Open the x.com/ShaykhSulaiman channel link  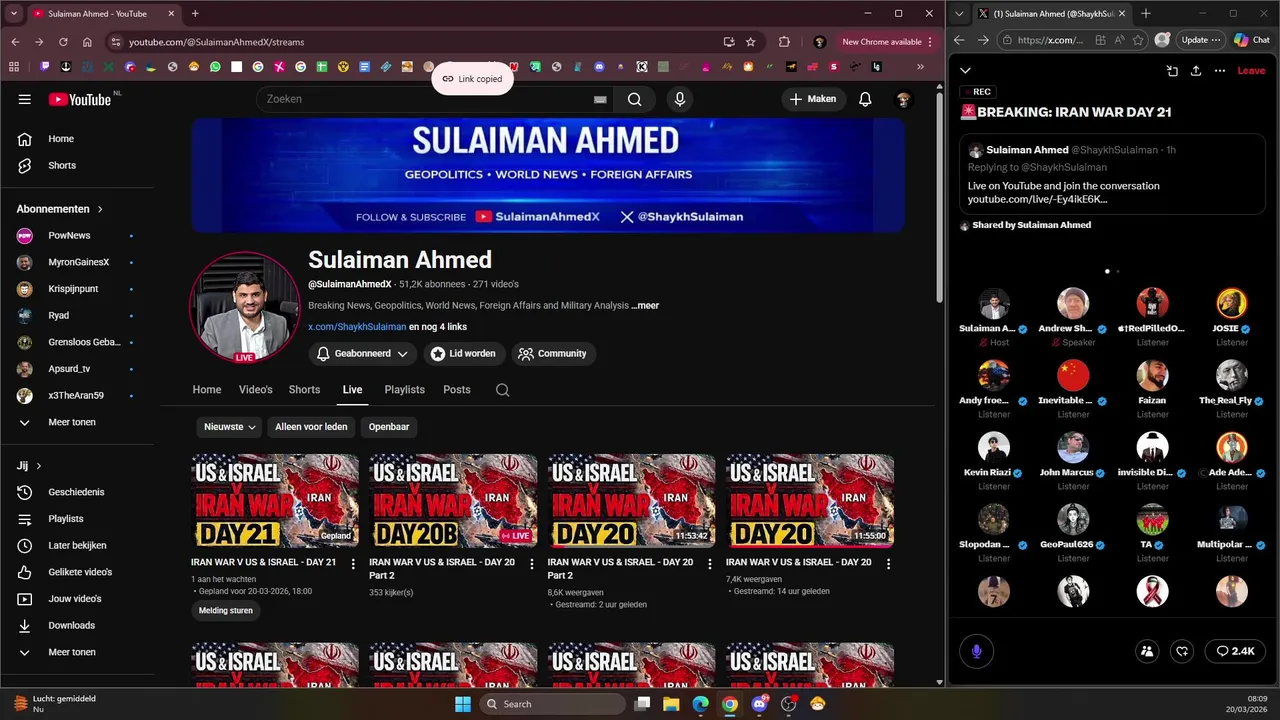click(x=357, y=326)
